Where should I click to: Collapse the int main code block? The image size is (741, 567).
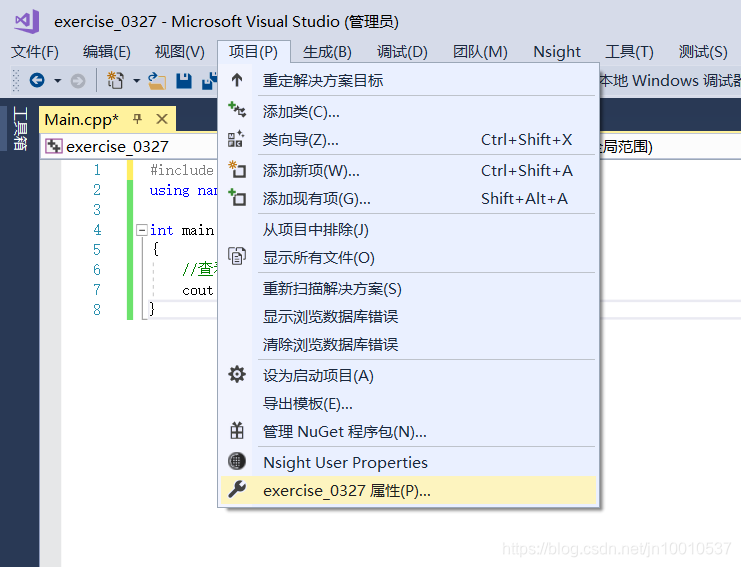point(141,230)
